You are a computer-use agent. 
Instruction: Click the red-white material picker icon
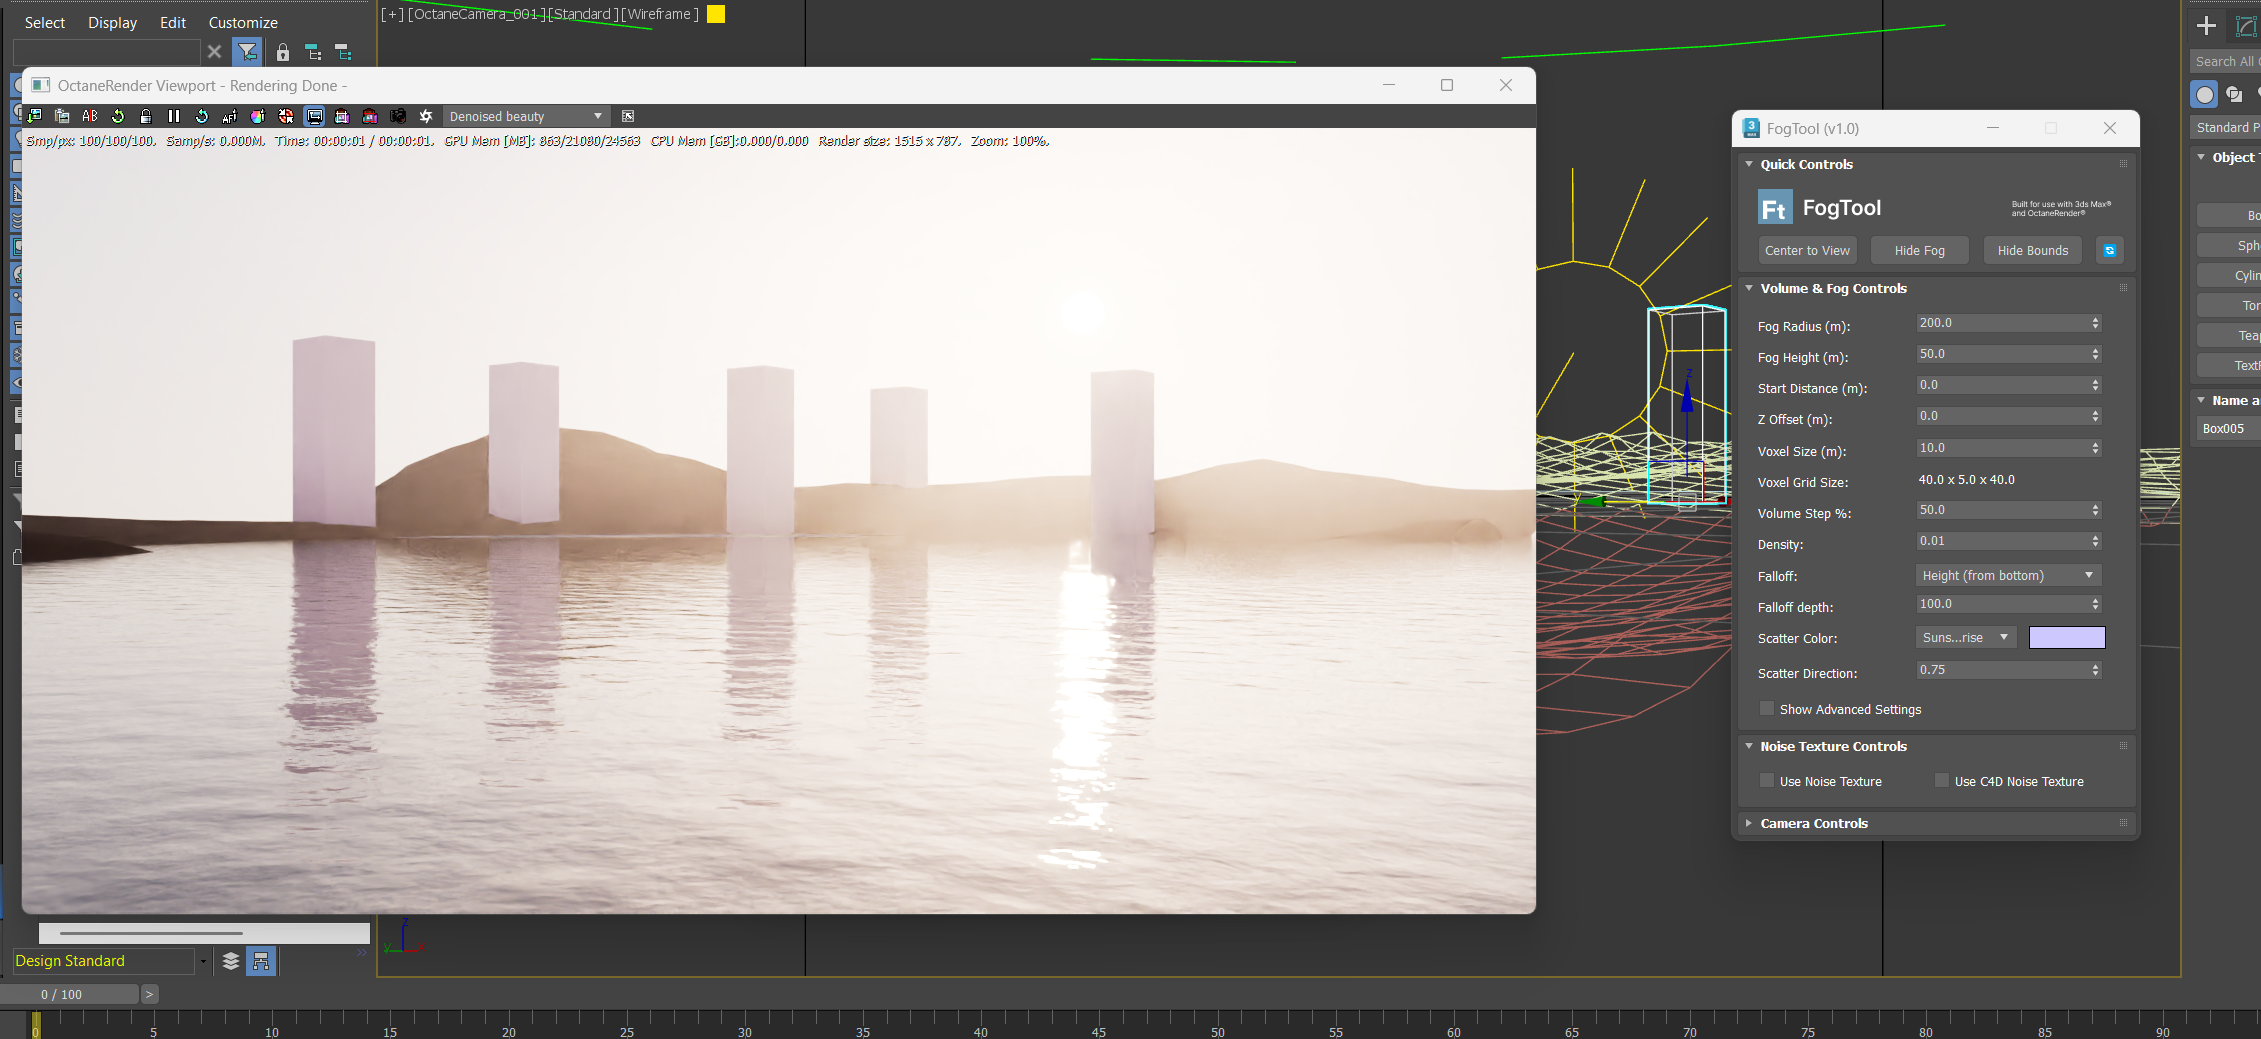click(x=286, y=116)
